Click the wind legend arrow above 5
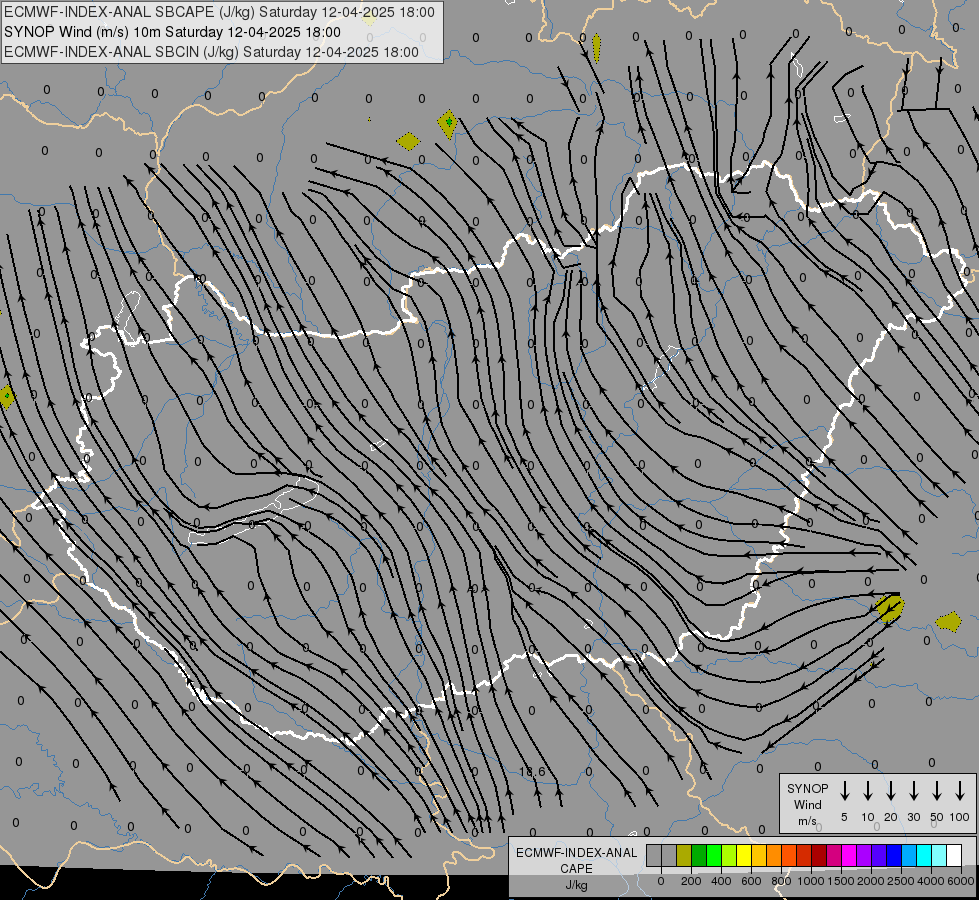 [x=844, y=791]
